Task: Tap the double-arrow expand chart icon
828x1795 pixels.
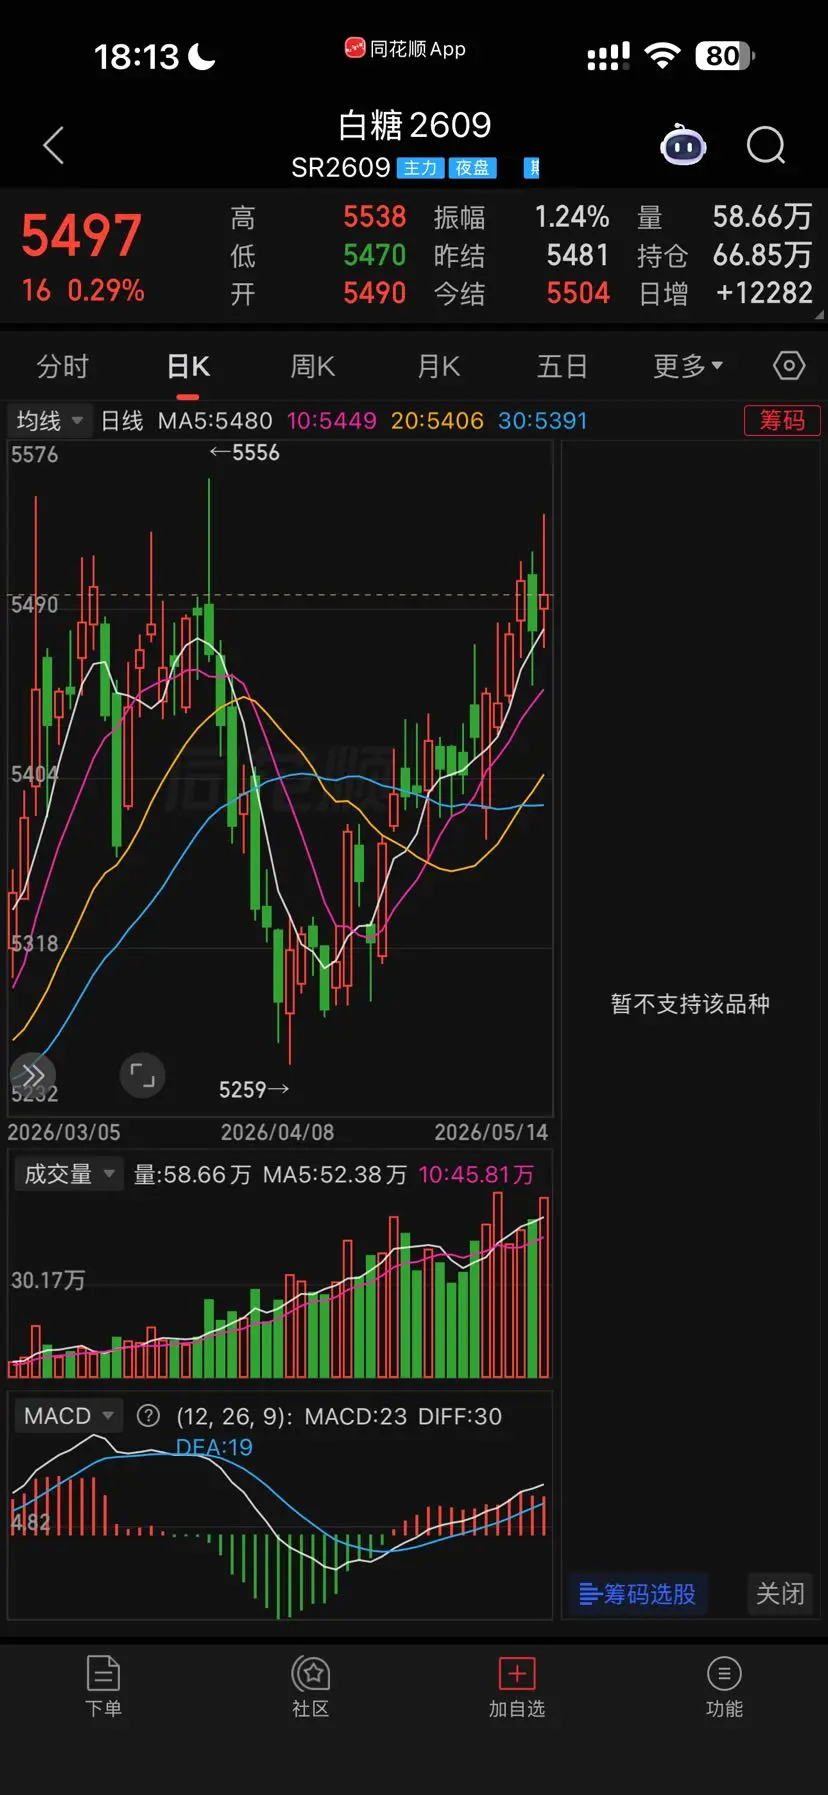Action: [33, 1076]
